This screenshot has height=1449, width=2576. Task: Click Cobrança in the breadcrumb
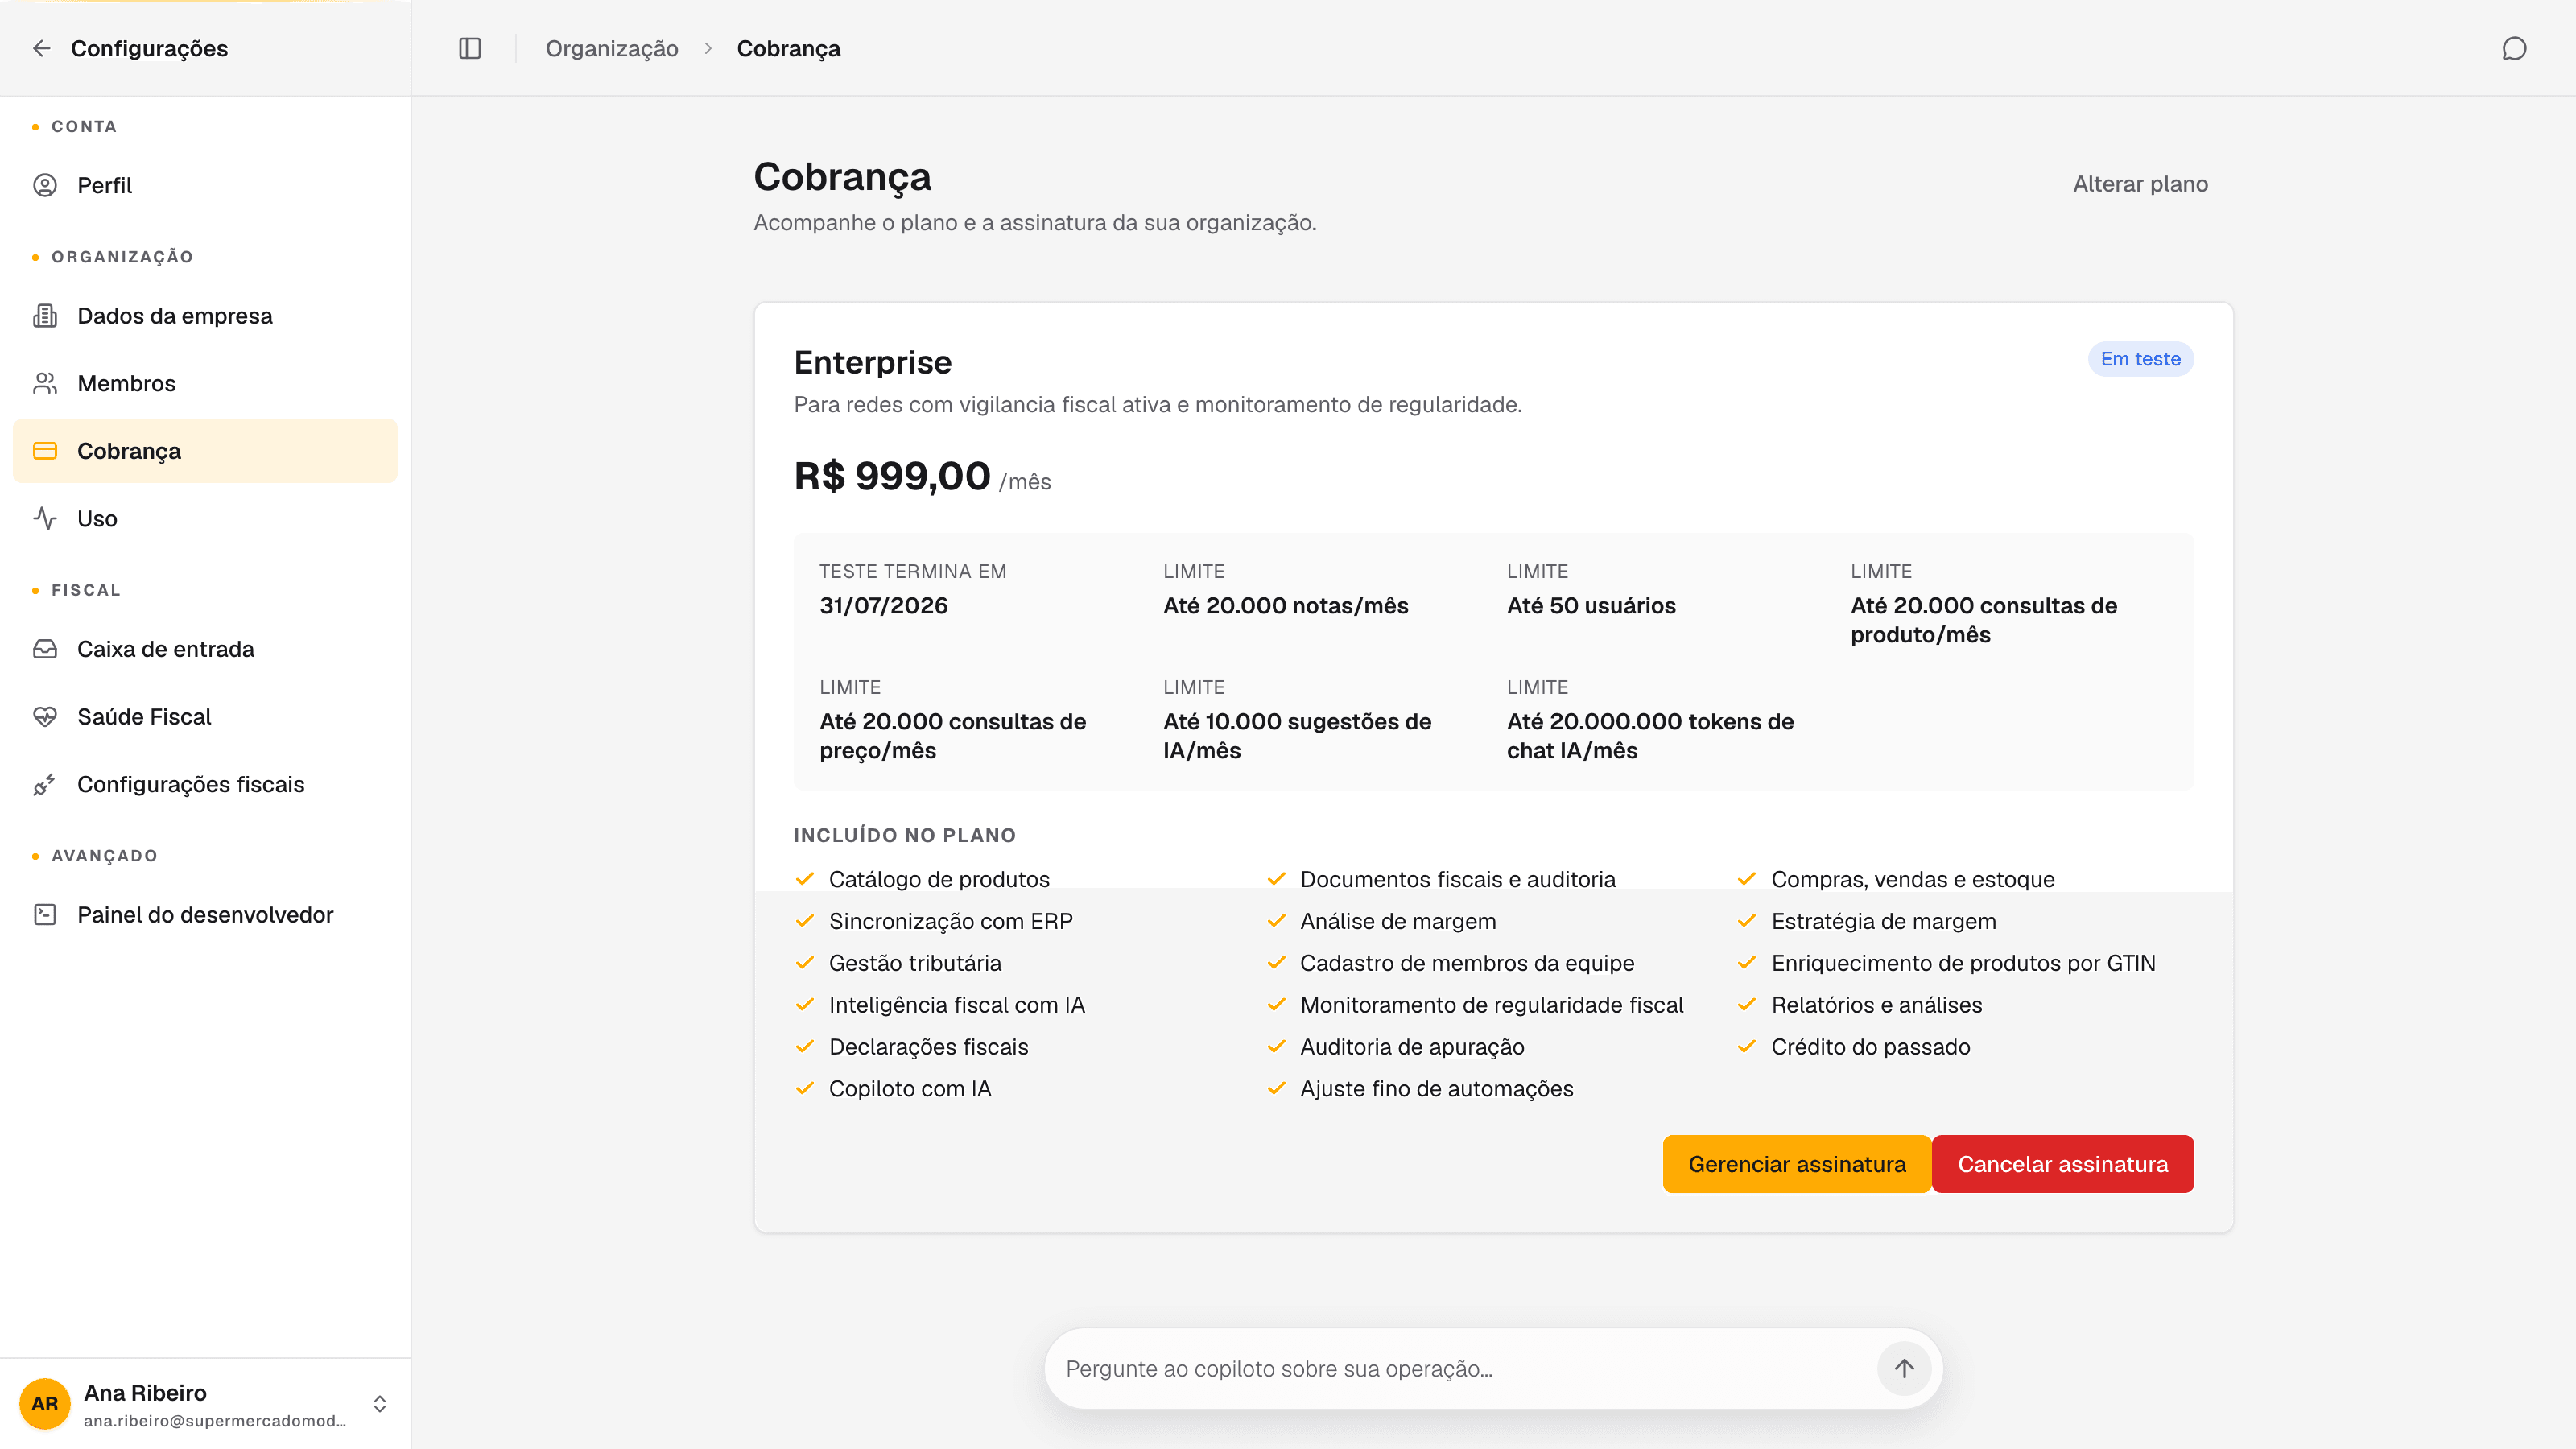pyautogui.click(x=789, y=48)
